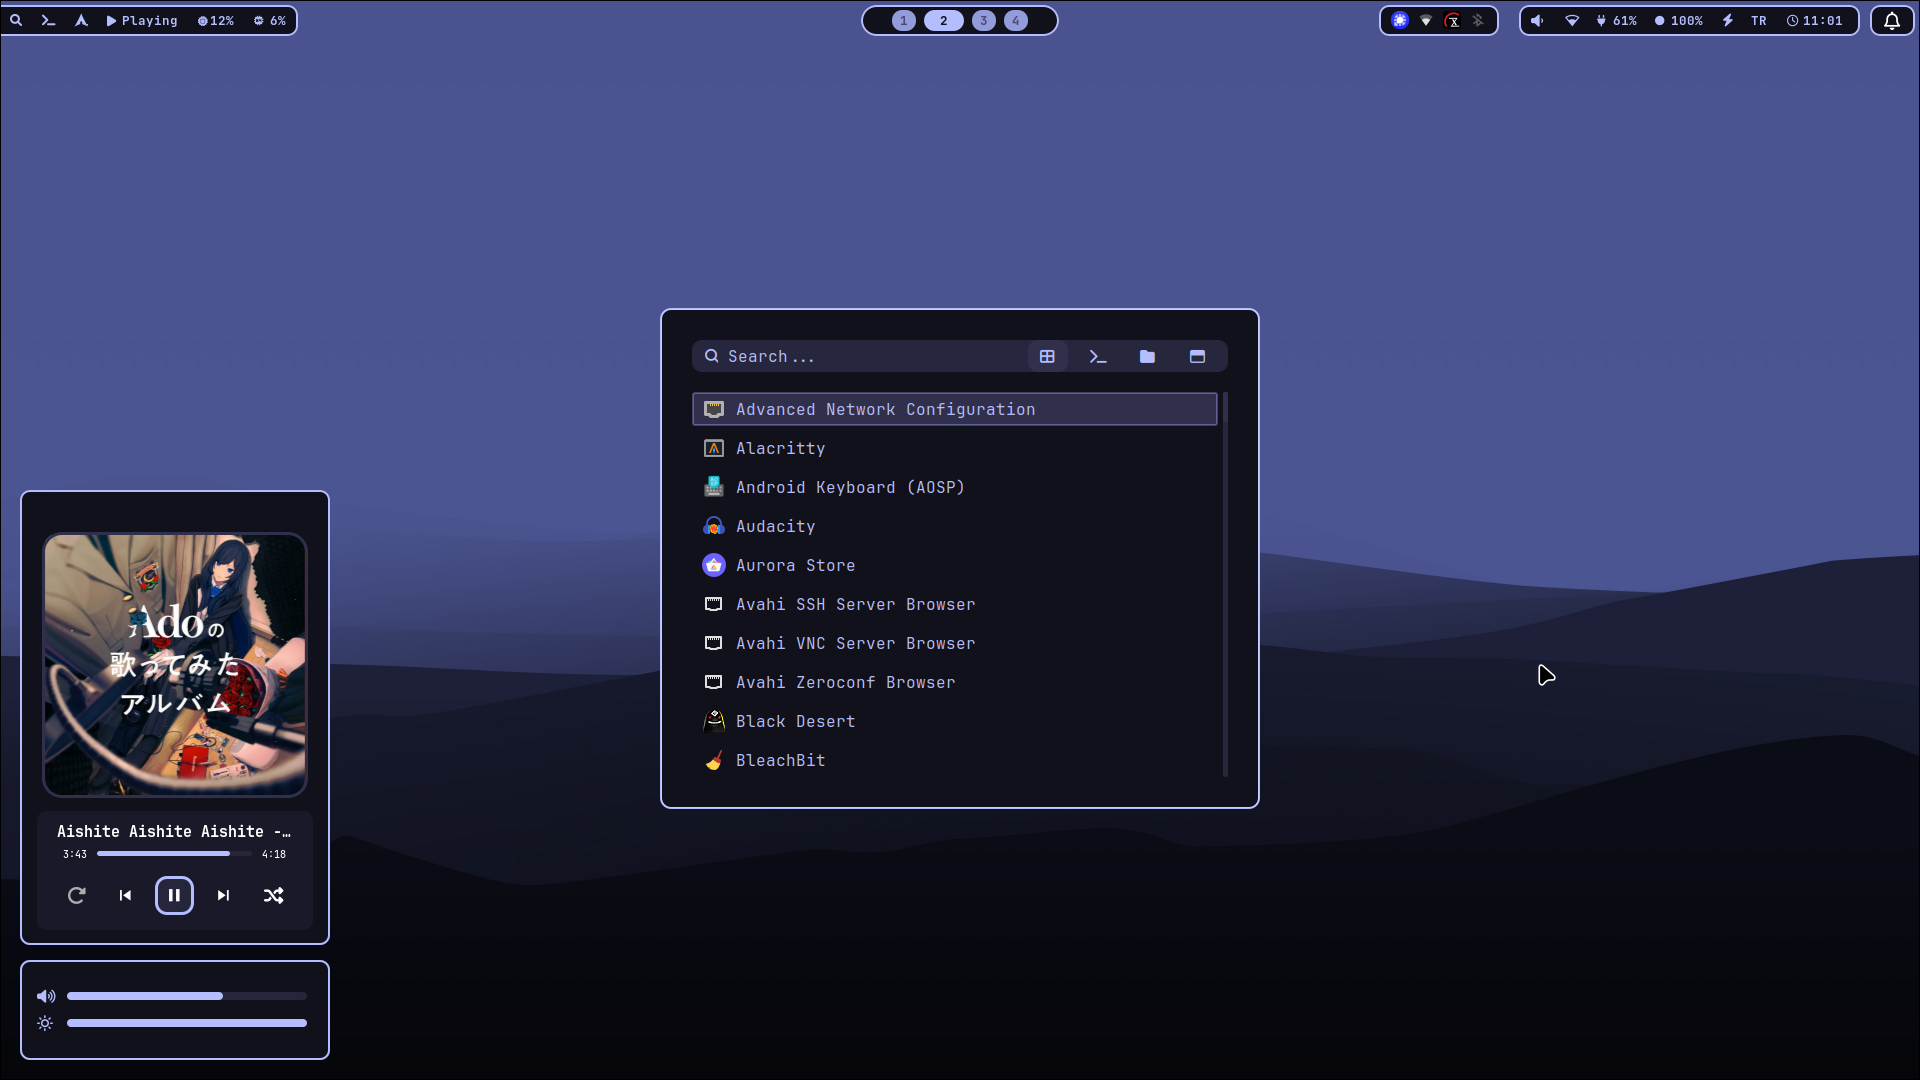Screen dimensions: 1920x1080
Task: Click the 12% CPU usage indicator
Action: tap(216, 20)
